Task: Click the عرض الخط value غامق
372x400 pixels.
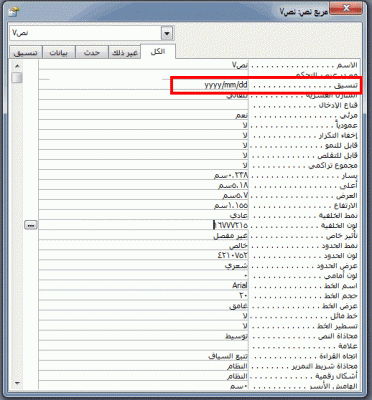Action: click(x=143, y=306)
